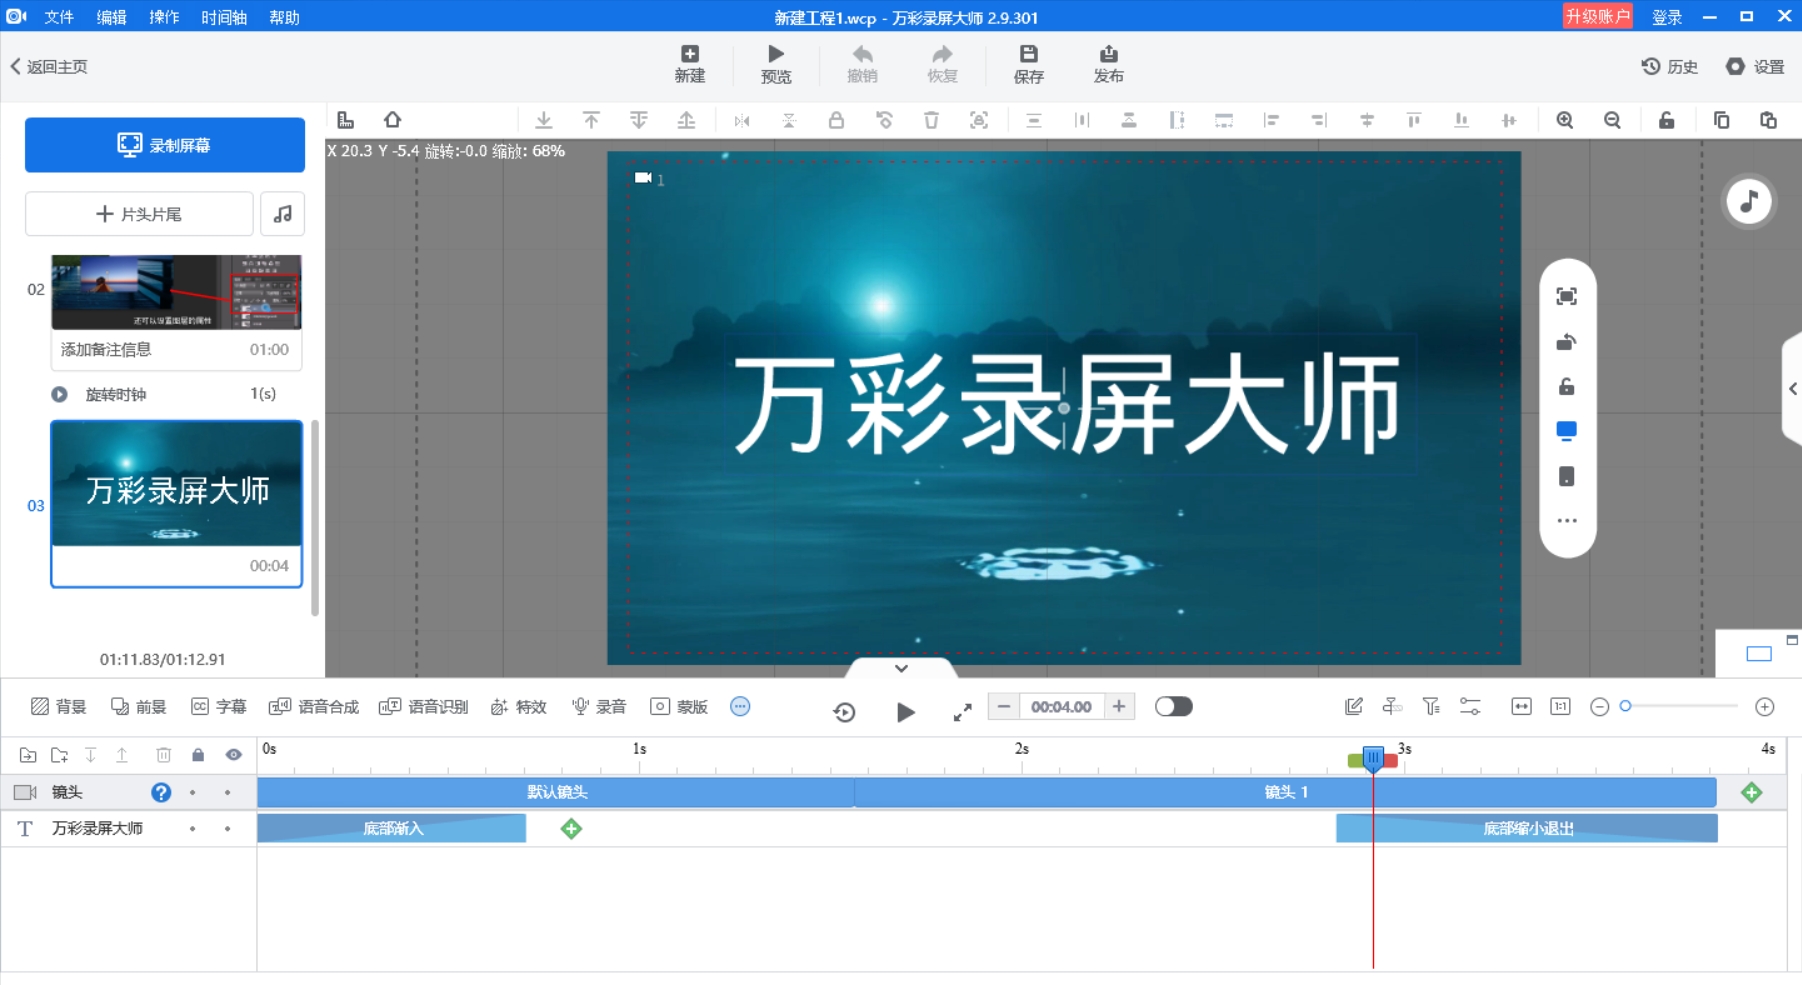Click the 录制屏幕 record screen button
This screenshot has height=985, width=1802.
pyautogui.click(x=165, y=145)
